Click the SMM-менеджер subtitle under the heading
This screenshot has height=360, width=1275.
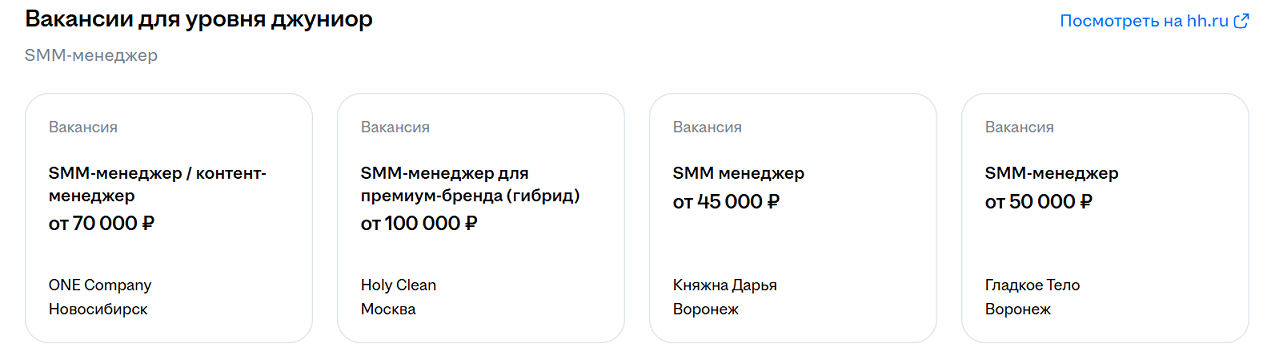[91, 55]
